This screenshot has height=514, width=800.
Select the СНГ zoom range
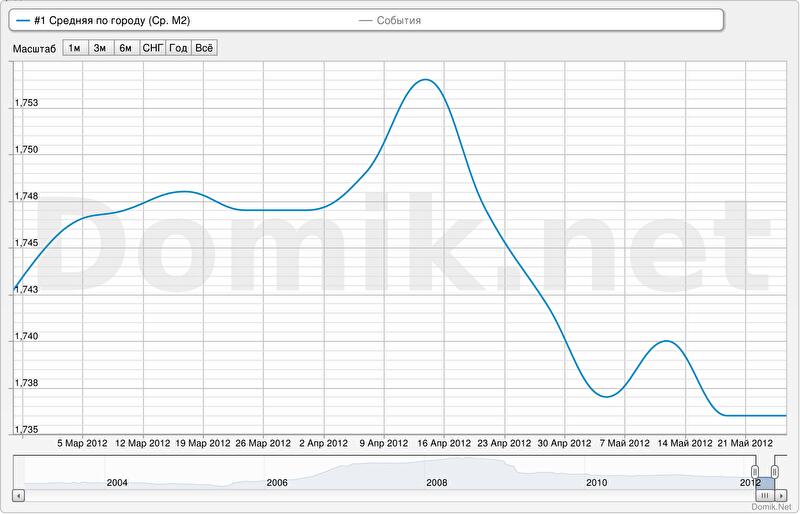[153, 48]
